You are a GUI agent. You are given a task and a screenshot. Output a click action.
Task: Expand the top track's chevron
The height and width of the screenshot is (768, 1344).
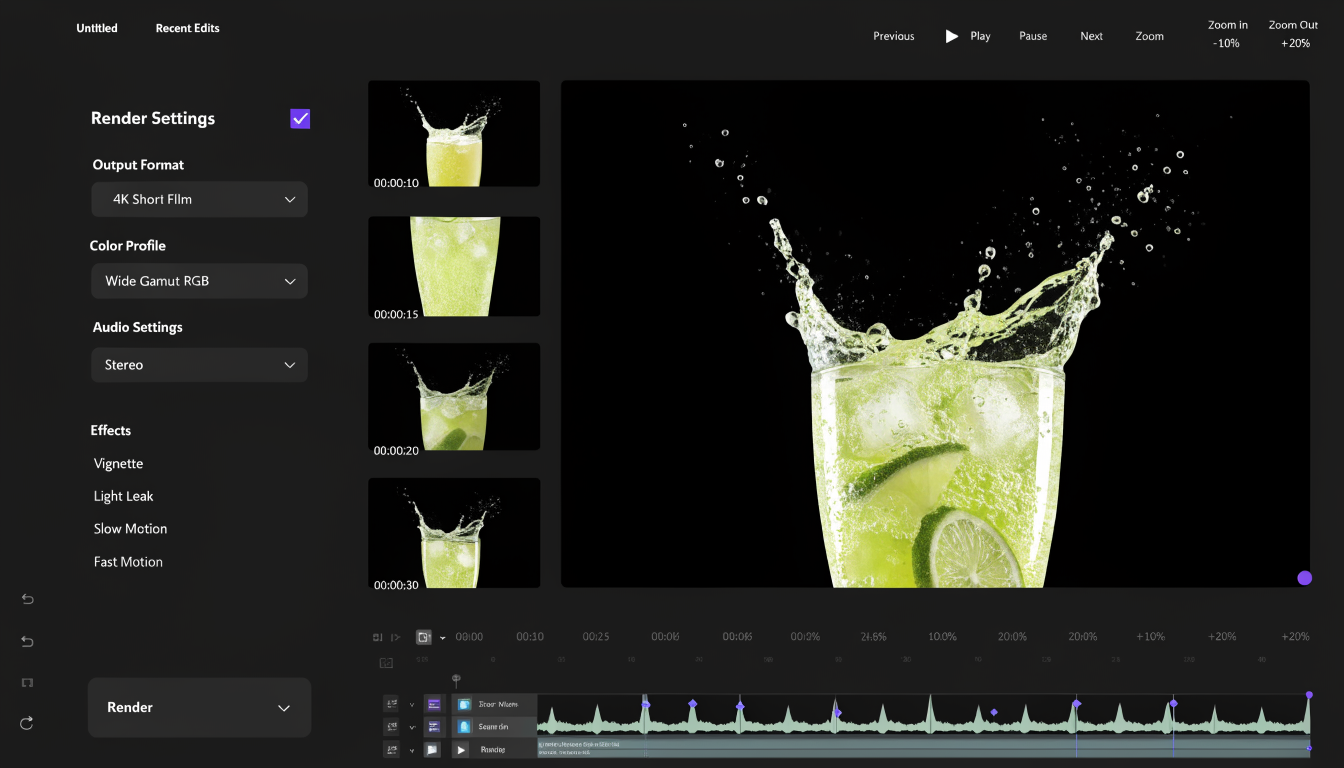pos(412,705)
